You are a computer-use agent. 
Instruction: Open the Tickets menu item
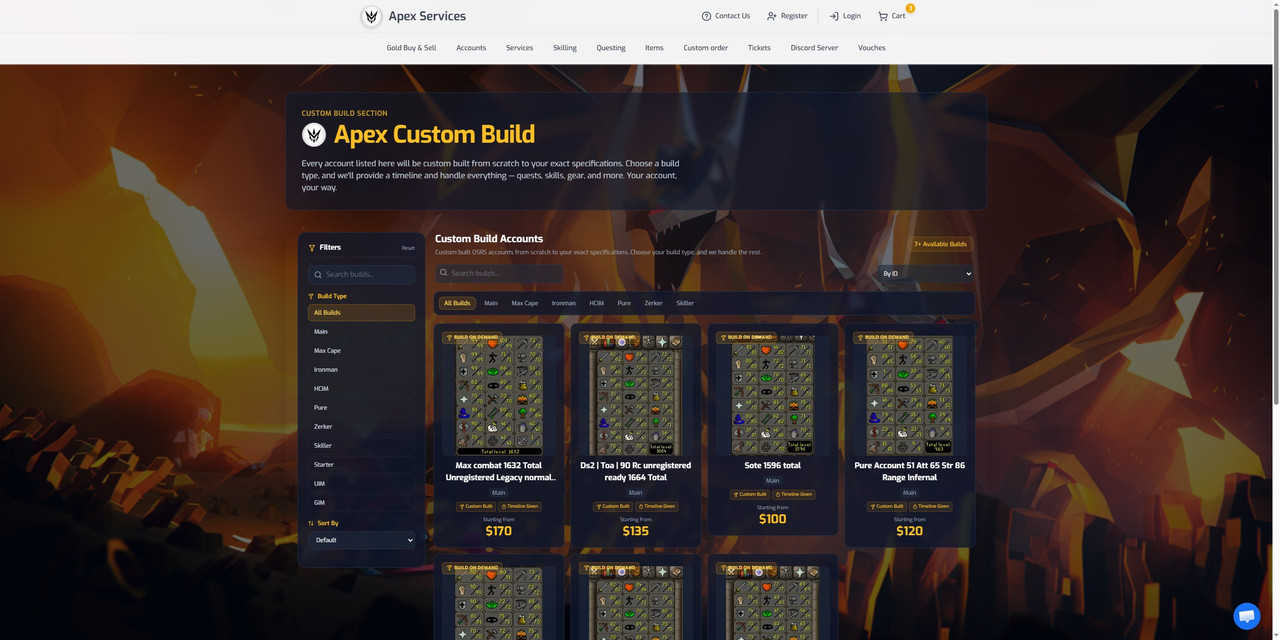(759, 48)
